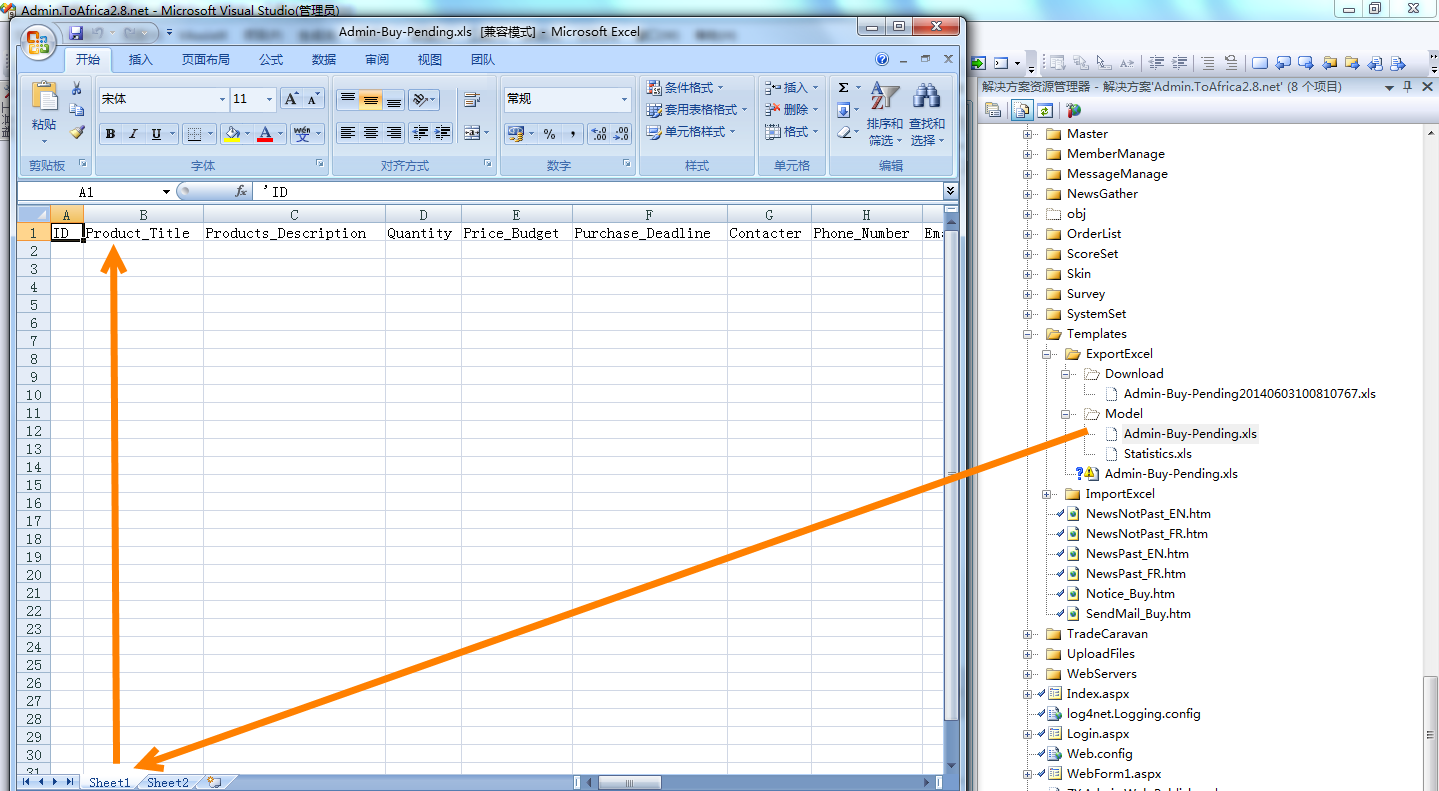The image size is (1439, 791).
Task: Apply the red font color
Action: pyautogui.click(x=265, y=134)
